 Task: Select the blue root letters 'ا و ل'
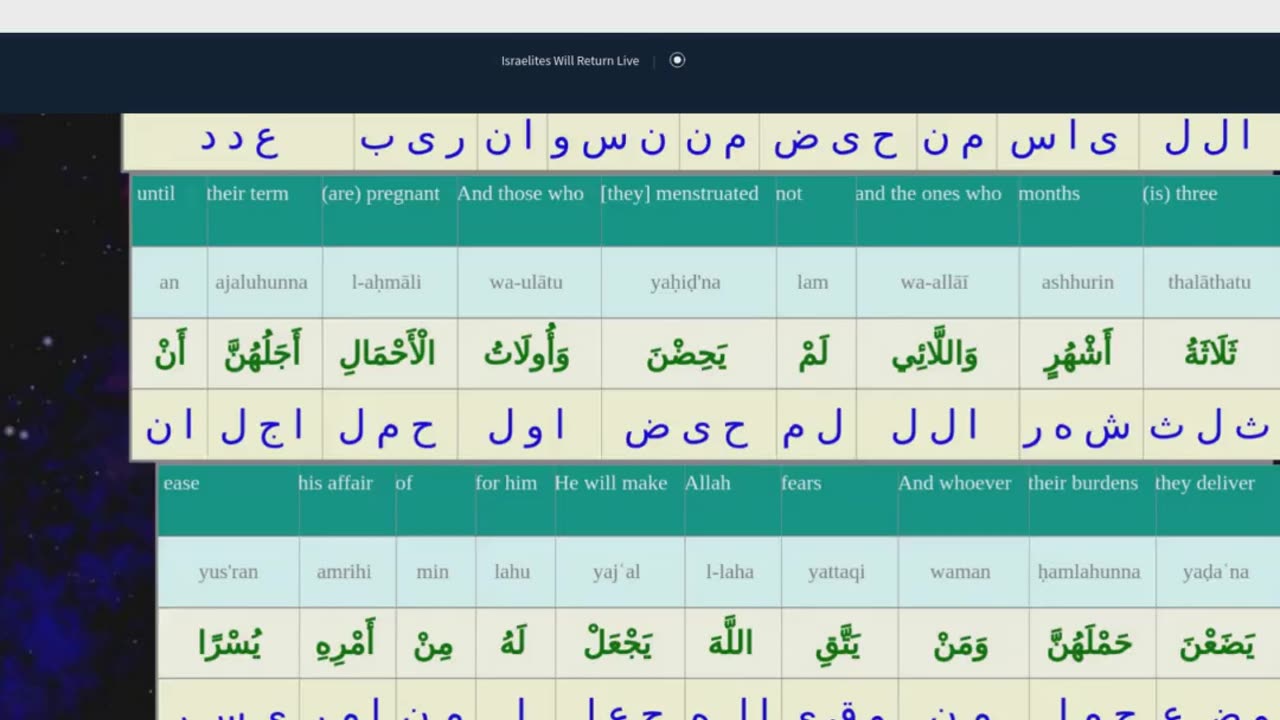527,427
